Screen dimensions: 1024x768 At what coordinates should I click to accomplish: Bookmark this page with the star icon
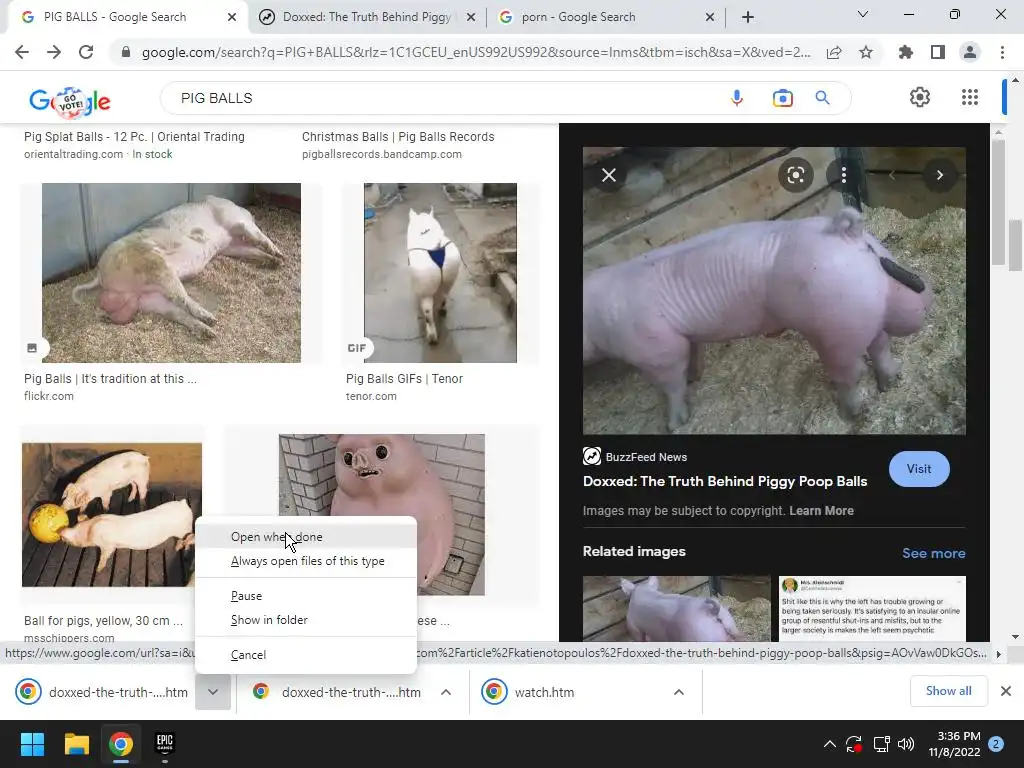point(866,52)
